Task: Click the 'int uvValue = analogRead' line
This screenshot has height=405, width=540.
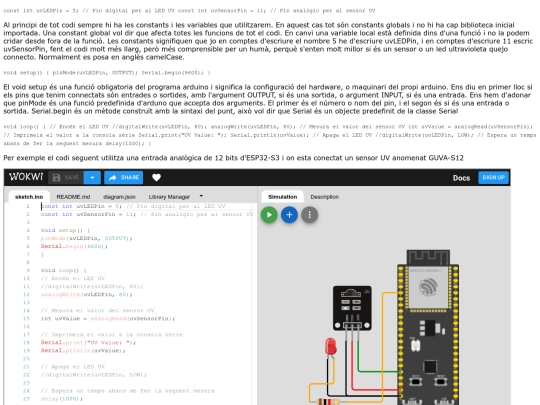Action: [107, 319]
